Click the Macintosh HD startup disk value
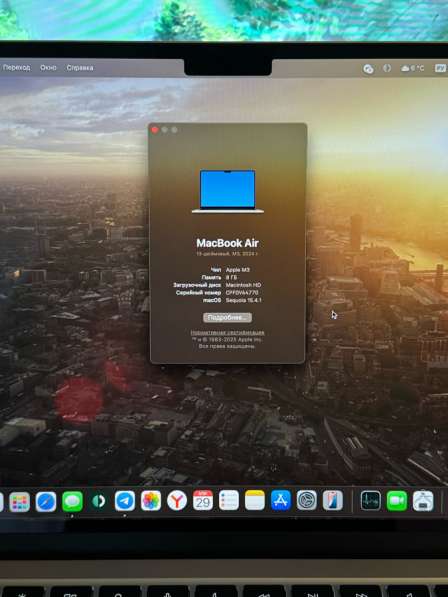The image size is (448, 597). 243,285
